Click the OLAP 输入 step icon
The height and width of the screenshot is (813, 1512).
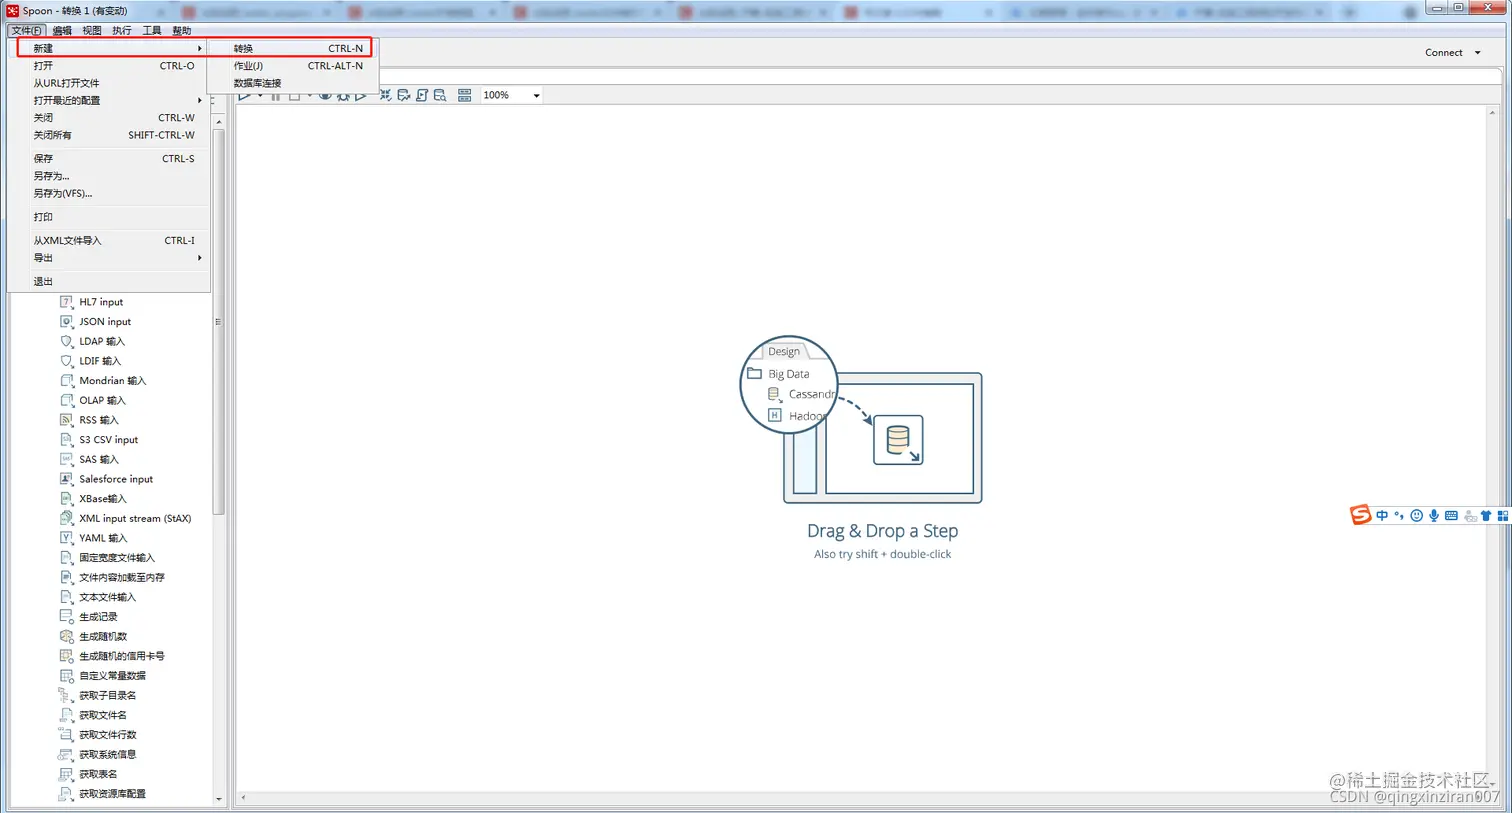66,400
